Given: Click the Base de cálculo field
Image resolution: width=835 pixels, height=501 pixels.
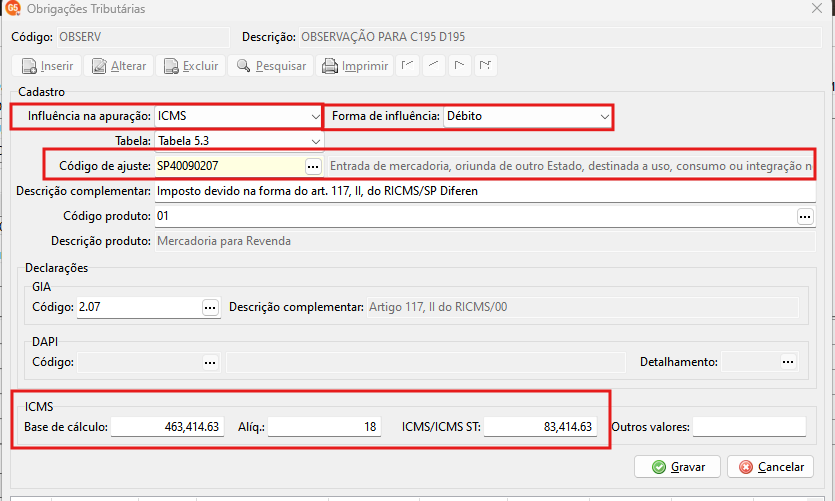Looking at the screenshot, I should pos(167,426).
